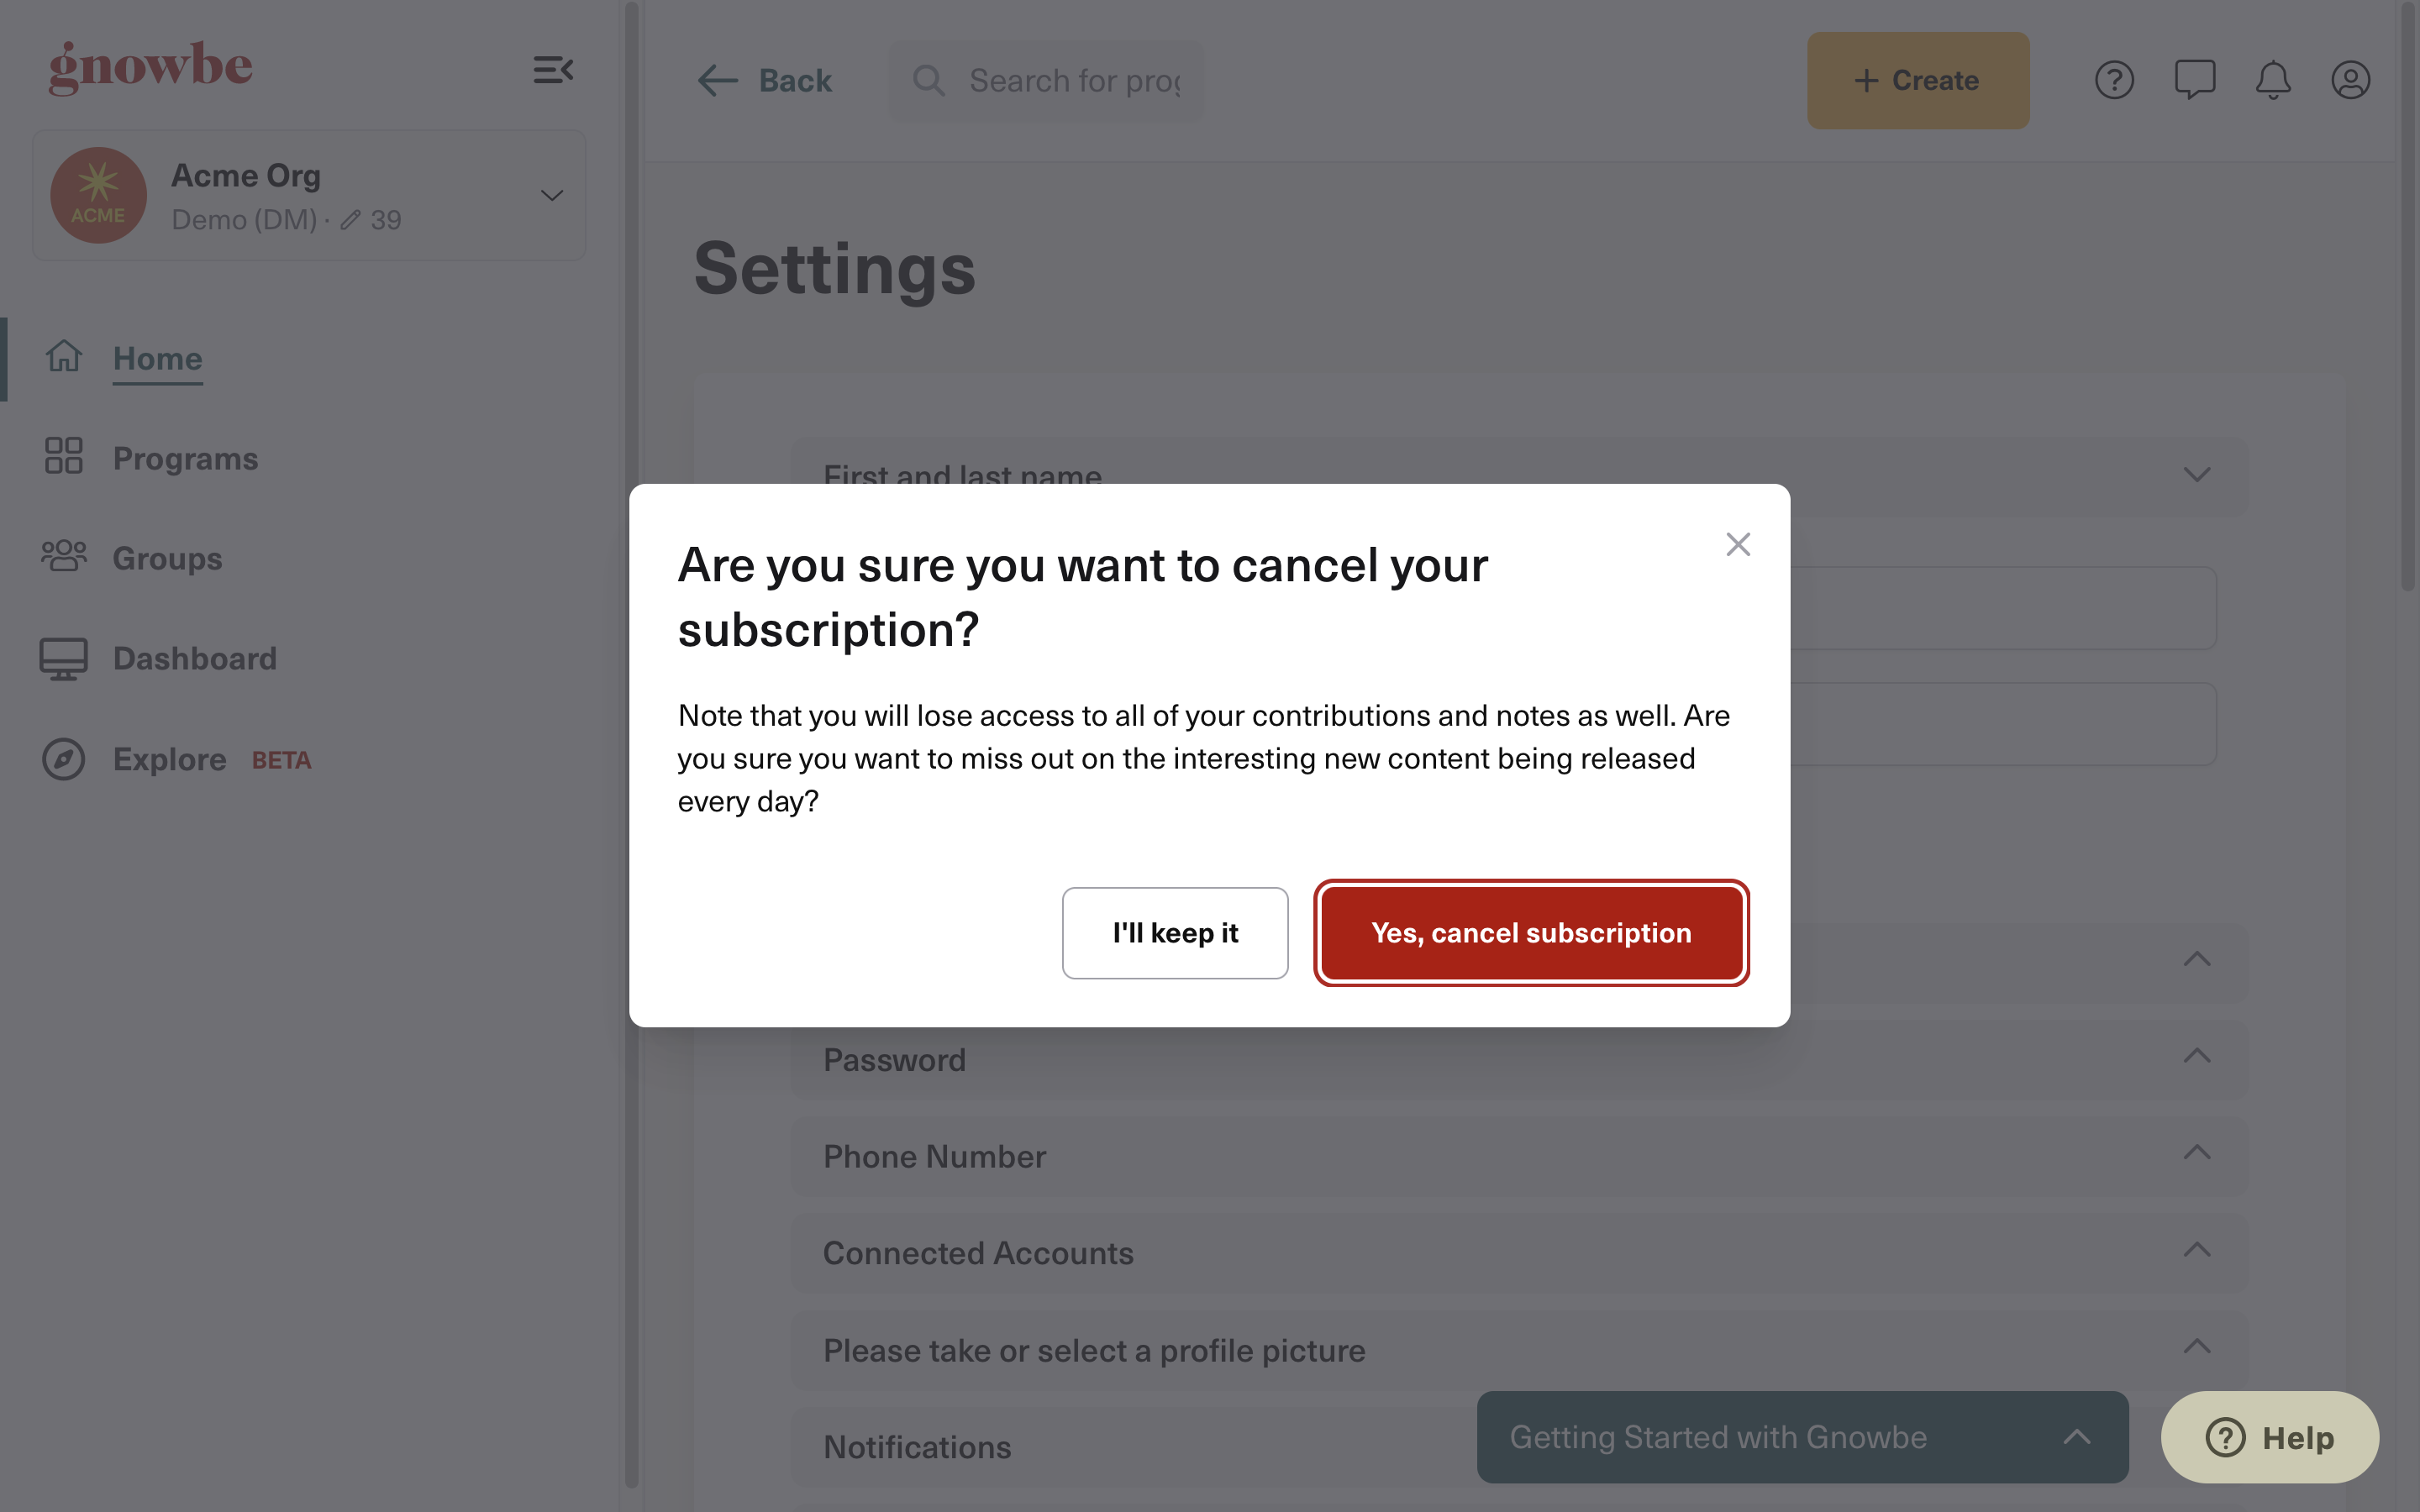
Task: Expand the Phone Number section
Action: 1519,1157
